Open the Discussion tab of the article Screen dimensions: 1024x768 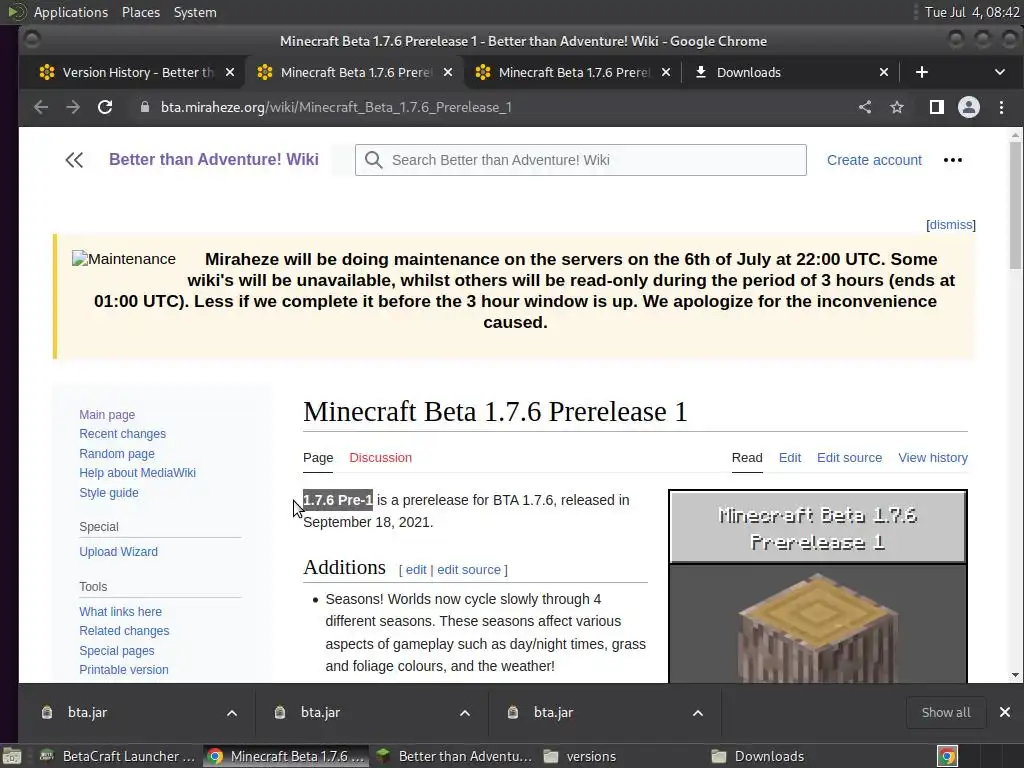pos(381,458)
